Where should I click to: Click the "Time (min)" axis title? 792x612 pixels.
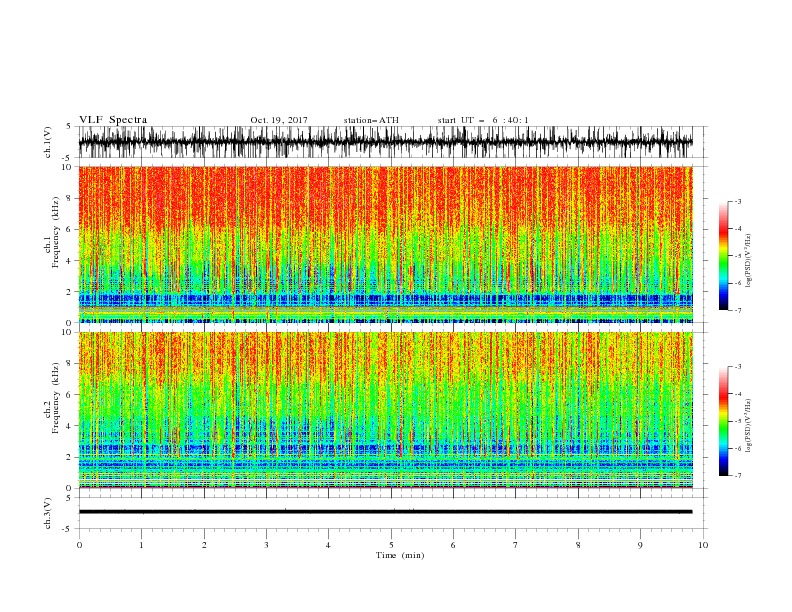point(400,555)
